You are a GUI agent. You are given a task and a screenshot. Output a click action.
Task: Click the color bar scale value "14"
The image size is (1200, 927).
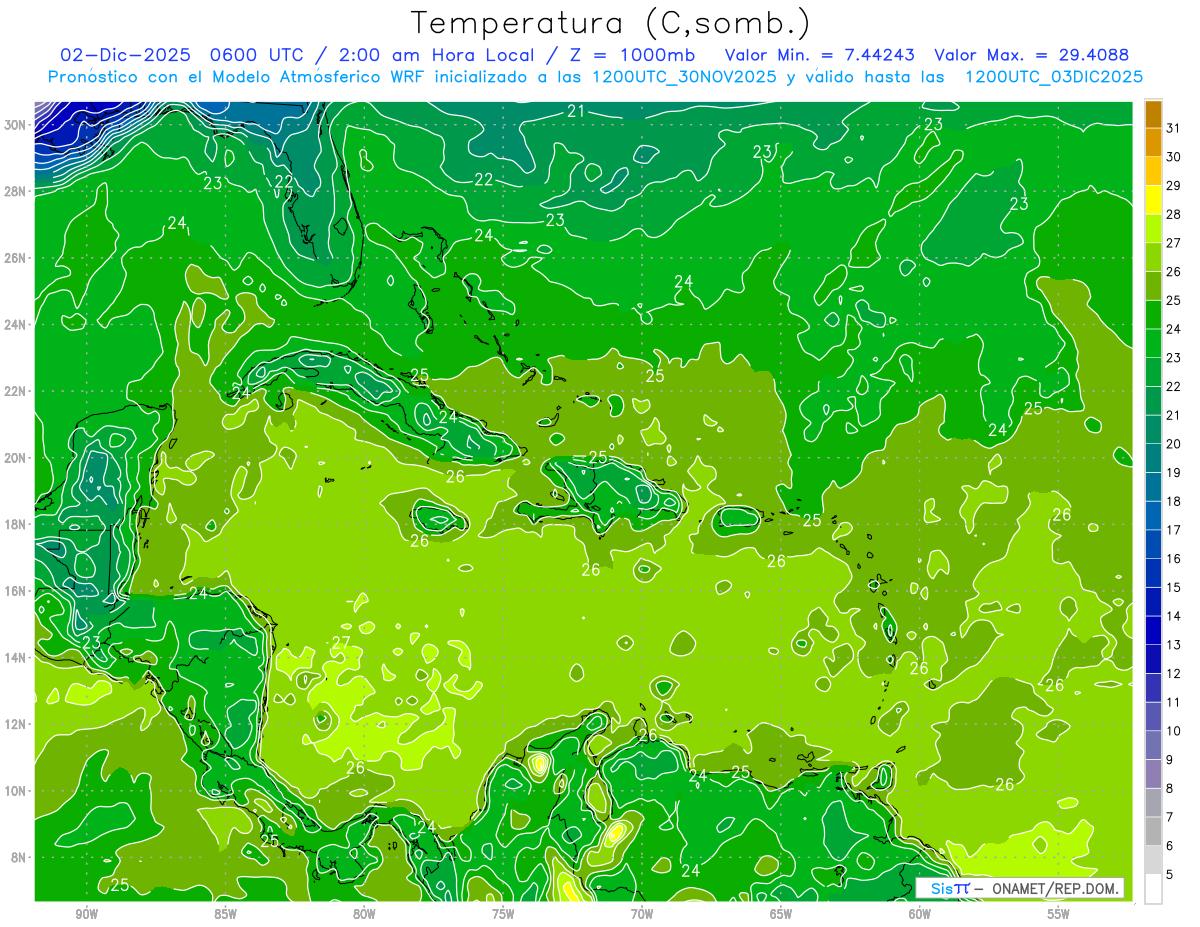point(1173,616)
